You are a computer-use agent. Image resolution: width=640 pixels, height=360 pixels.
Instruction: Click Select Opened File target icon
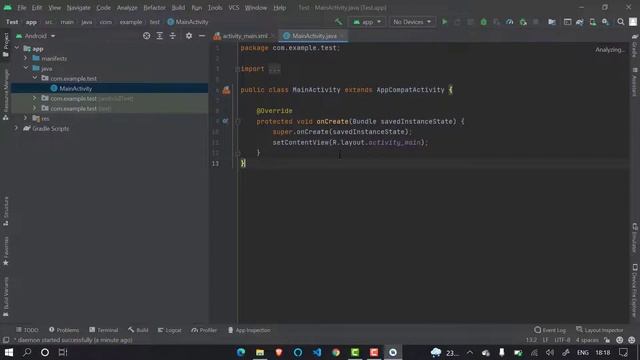pyautogui.click(x=147, y=36)
